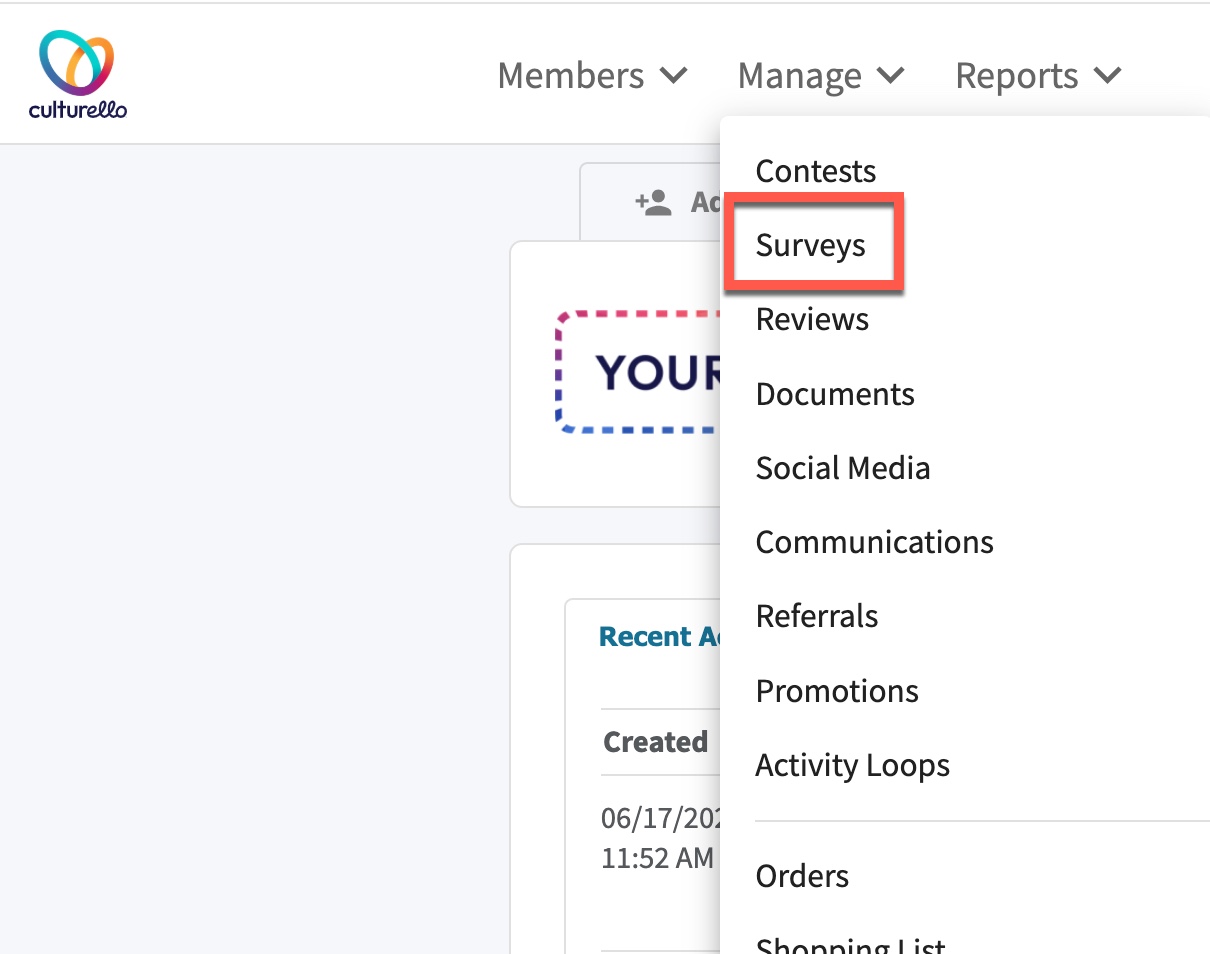Click the Created column header
The height and width of the screenshot is (954, 1210).
(x=656, y=742)
